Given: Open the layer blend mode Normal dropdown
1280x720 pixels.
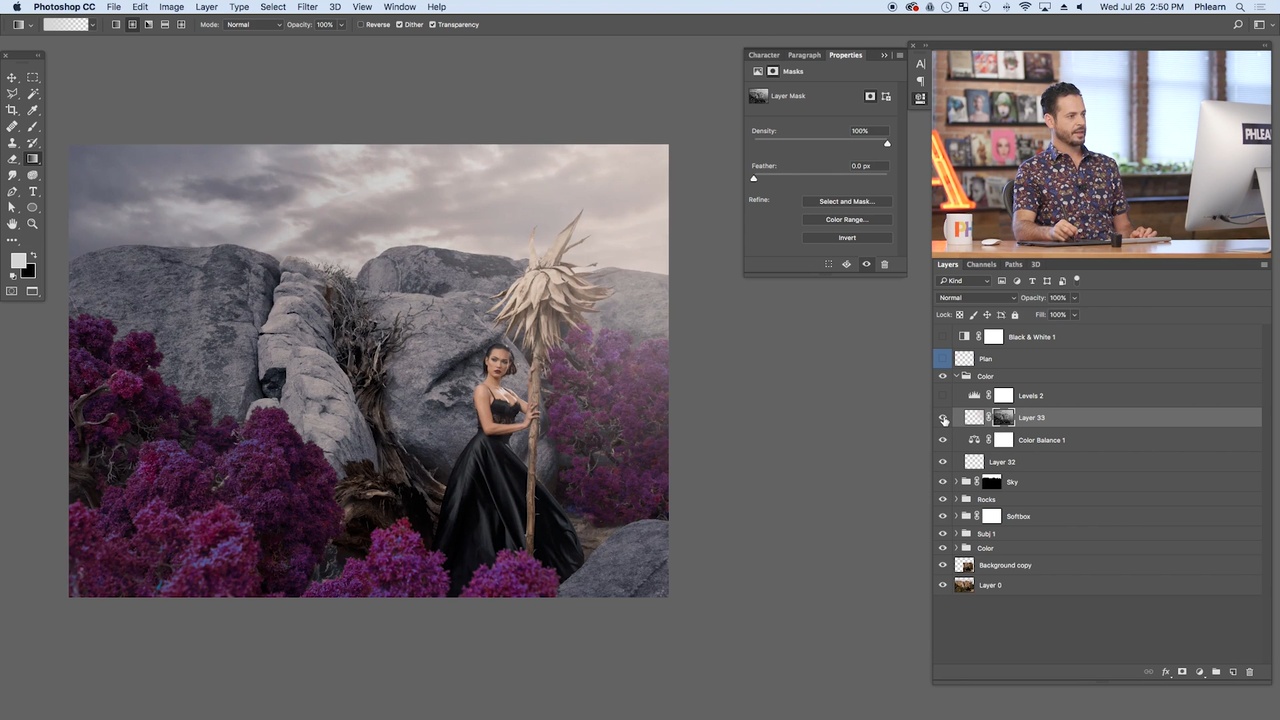Looking at the screenshot, I should tap(977, 298).
